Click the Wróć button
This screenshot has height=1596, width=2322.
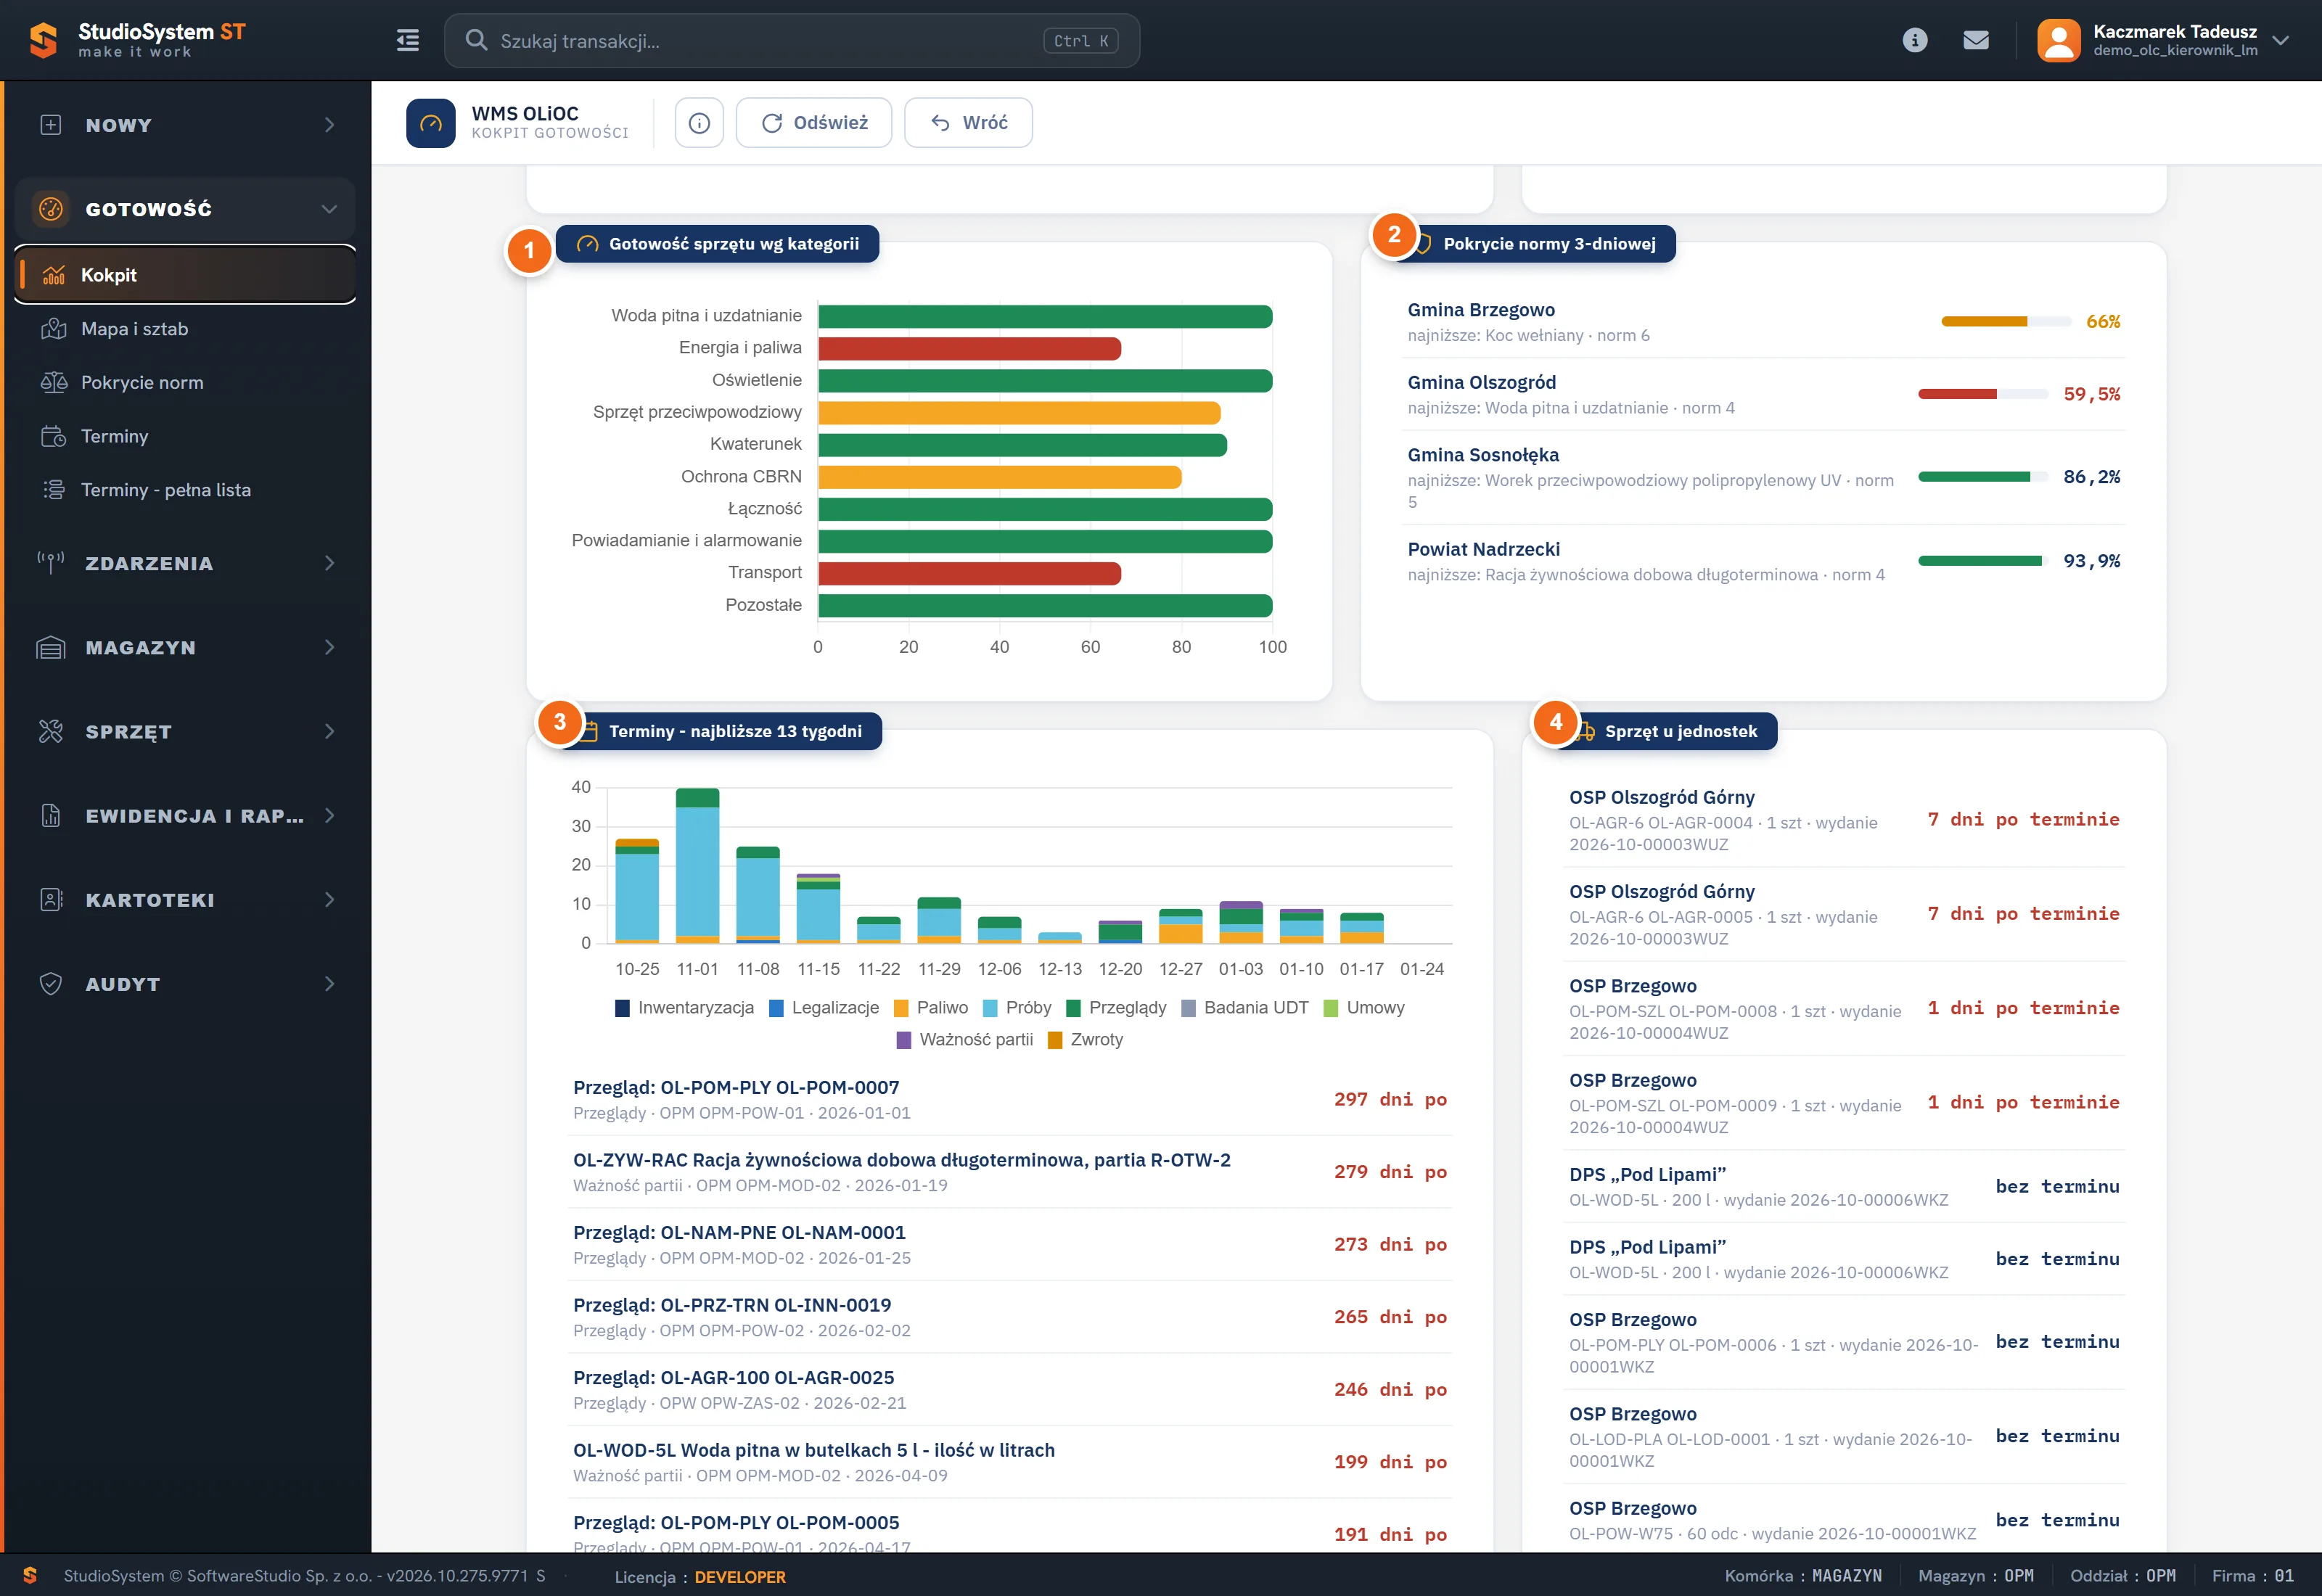[x=968, y=123]
